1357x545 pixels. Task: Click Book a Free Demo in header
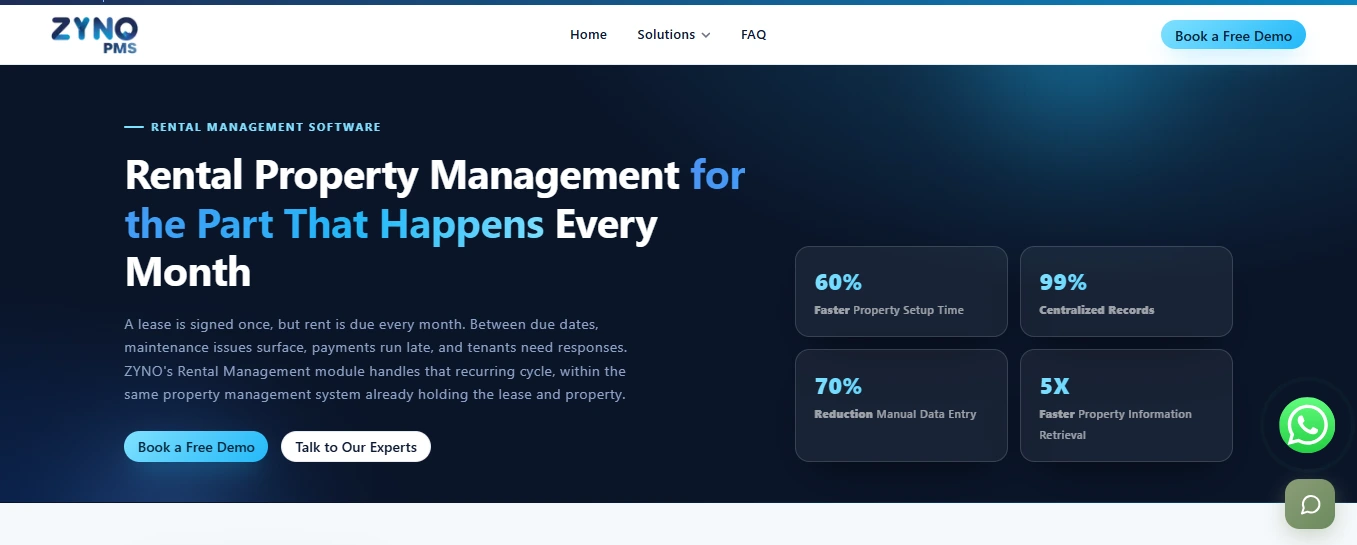click(x=1233, y=35)
